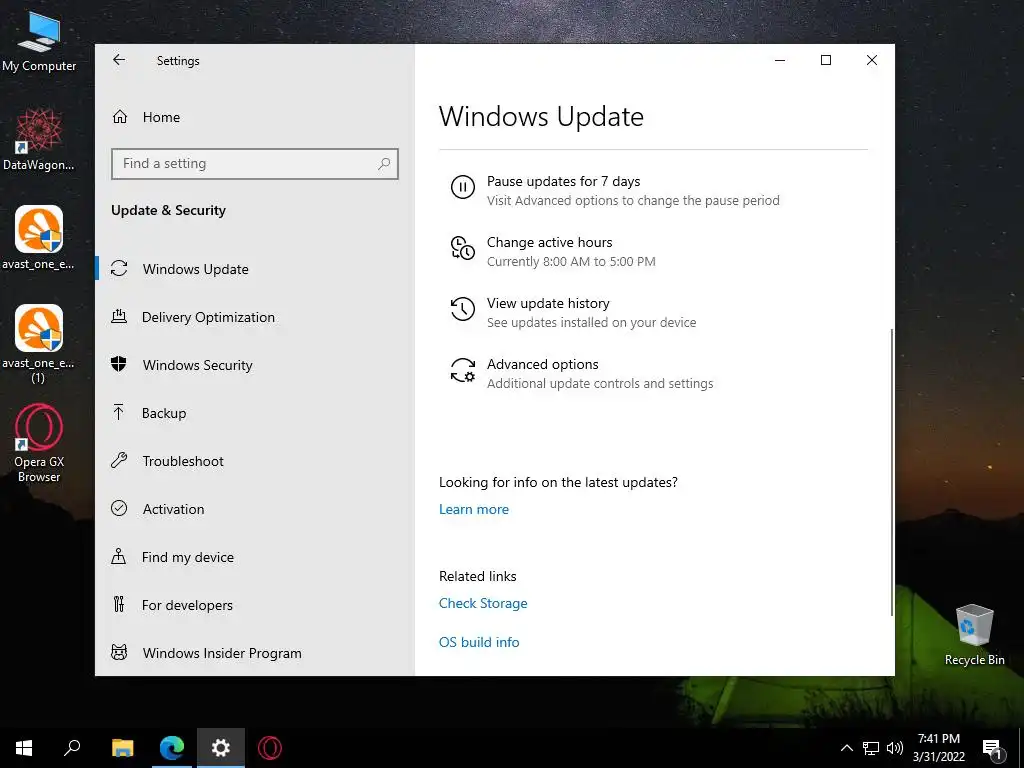Open taskbar search magnifier
Viewport: 1024px width, 768px height.
click(72, 748)
